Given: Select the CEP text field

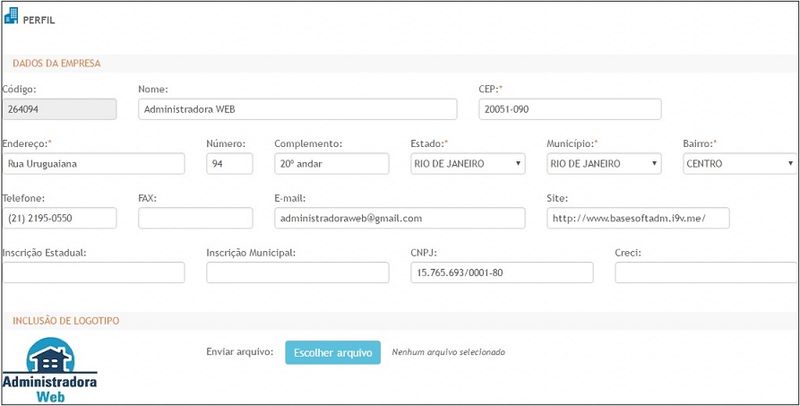Looking at the screenshot, I should (x=569, y=109).
